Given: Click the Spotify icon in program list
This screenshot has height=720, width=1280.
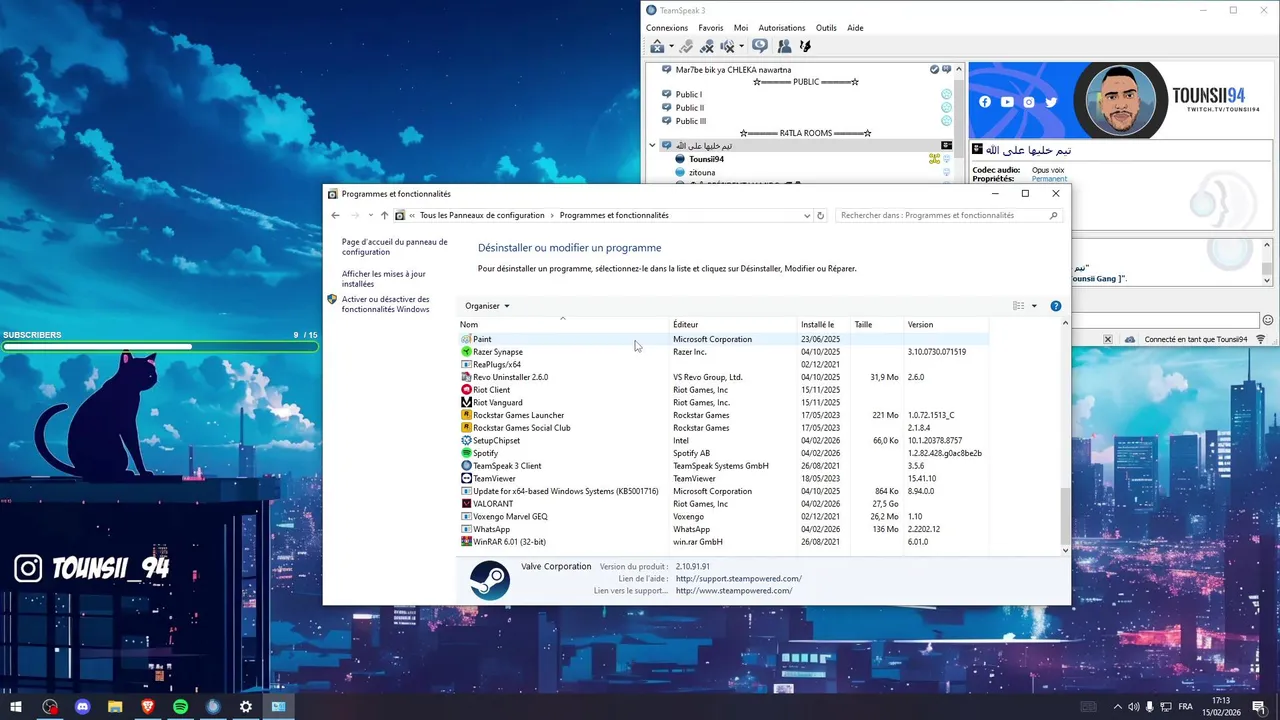Looking at the screenshot, I should tap(466, 453).
